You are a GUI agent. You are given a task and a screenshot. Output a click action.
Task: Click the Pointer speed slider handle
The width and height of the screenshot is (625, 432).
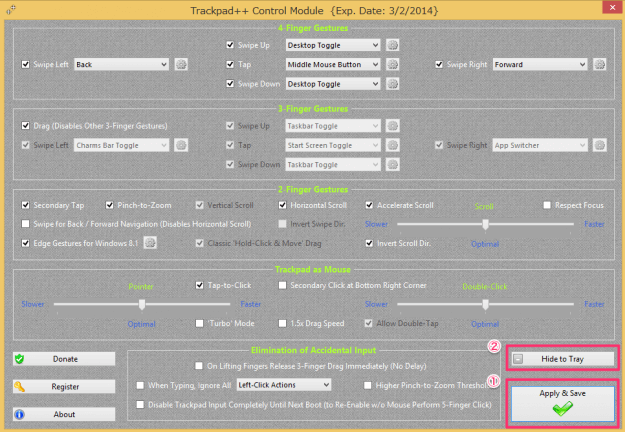click(143, 304)
